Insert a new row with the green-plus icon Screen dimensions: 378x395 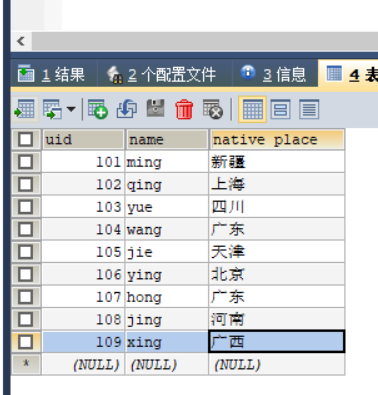click(97, 109)
